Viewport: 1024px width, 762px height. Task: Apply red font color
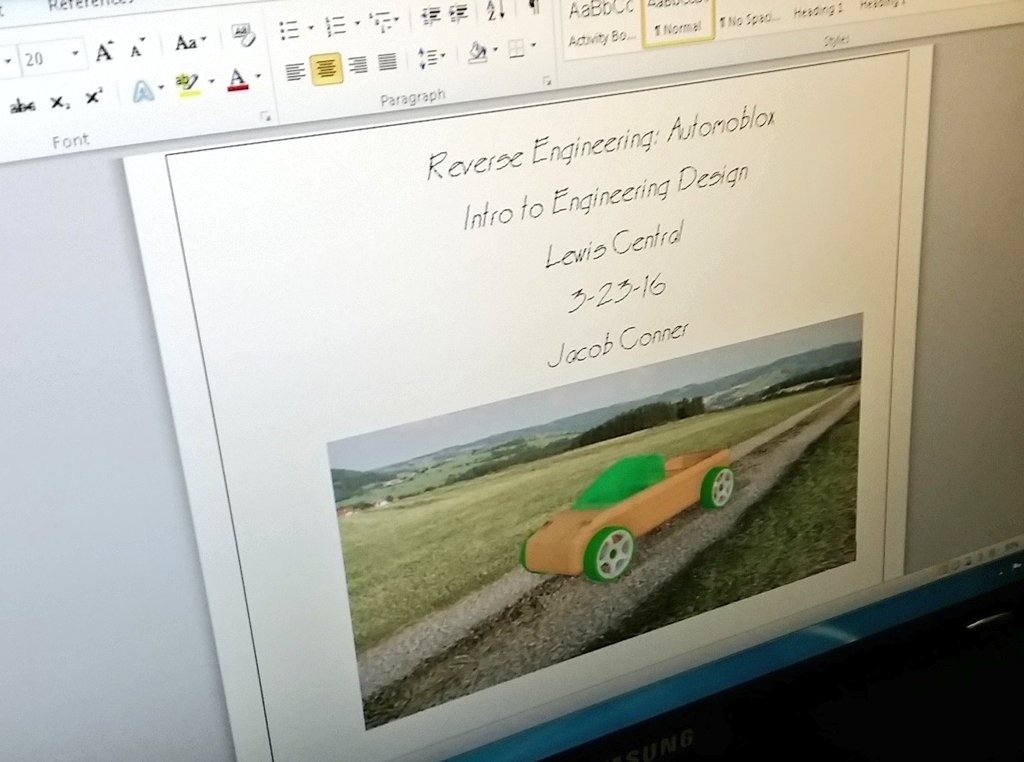238,80
